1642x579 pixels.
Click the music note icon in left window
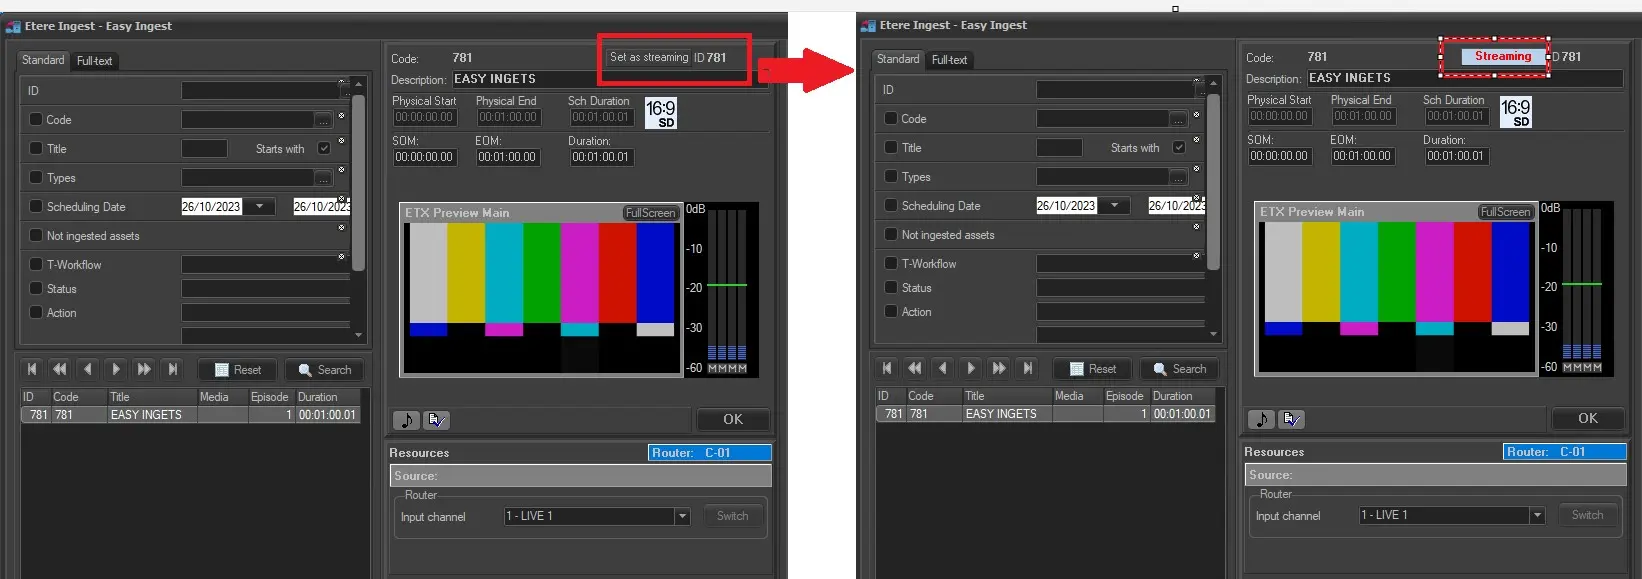[406, 420]
